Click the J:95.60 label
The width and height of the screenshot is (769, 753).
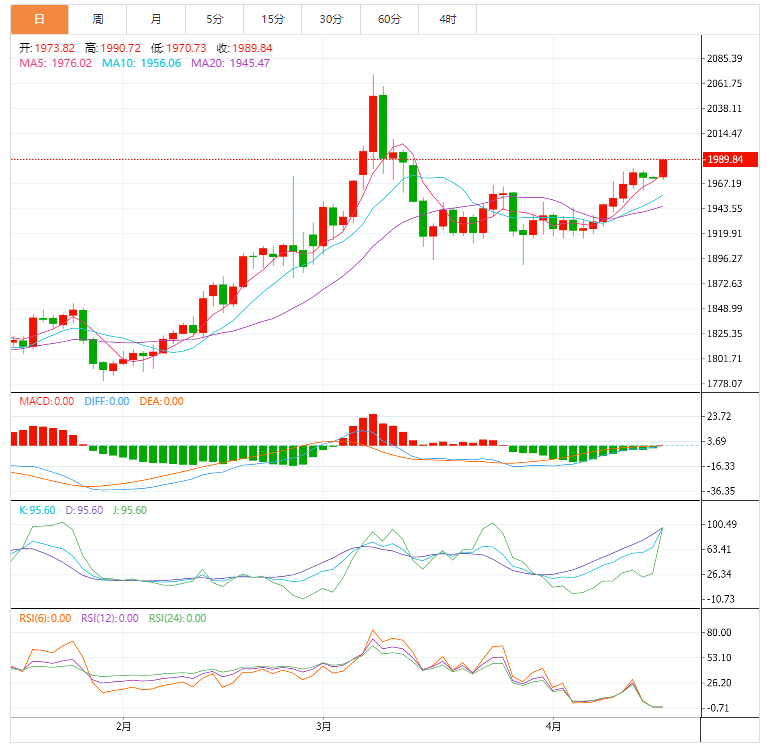coord(130,510)
